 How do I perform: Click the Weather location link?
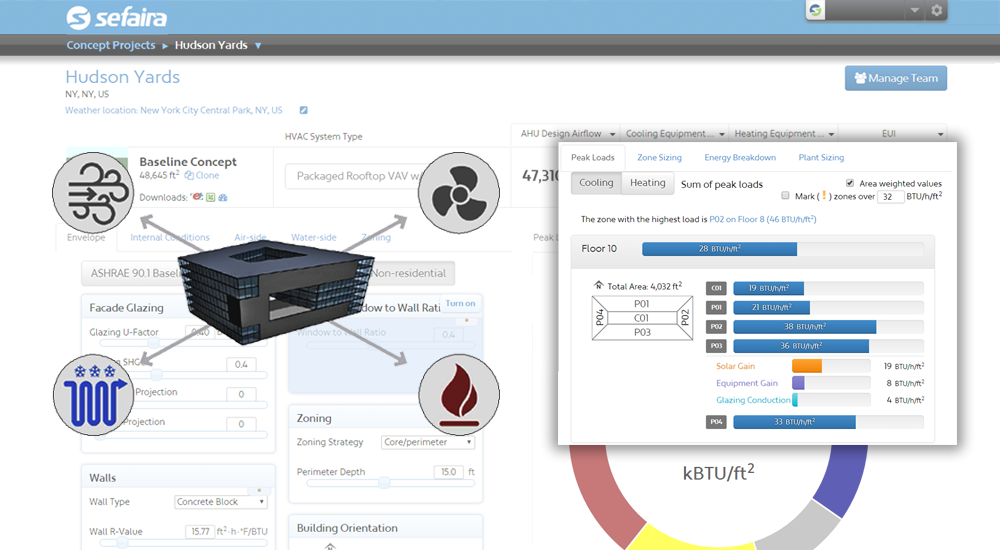coord(173,110)
